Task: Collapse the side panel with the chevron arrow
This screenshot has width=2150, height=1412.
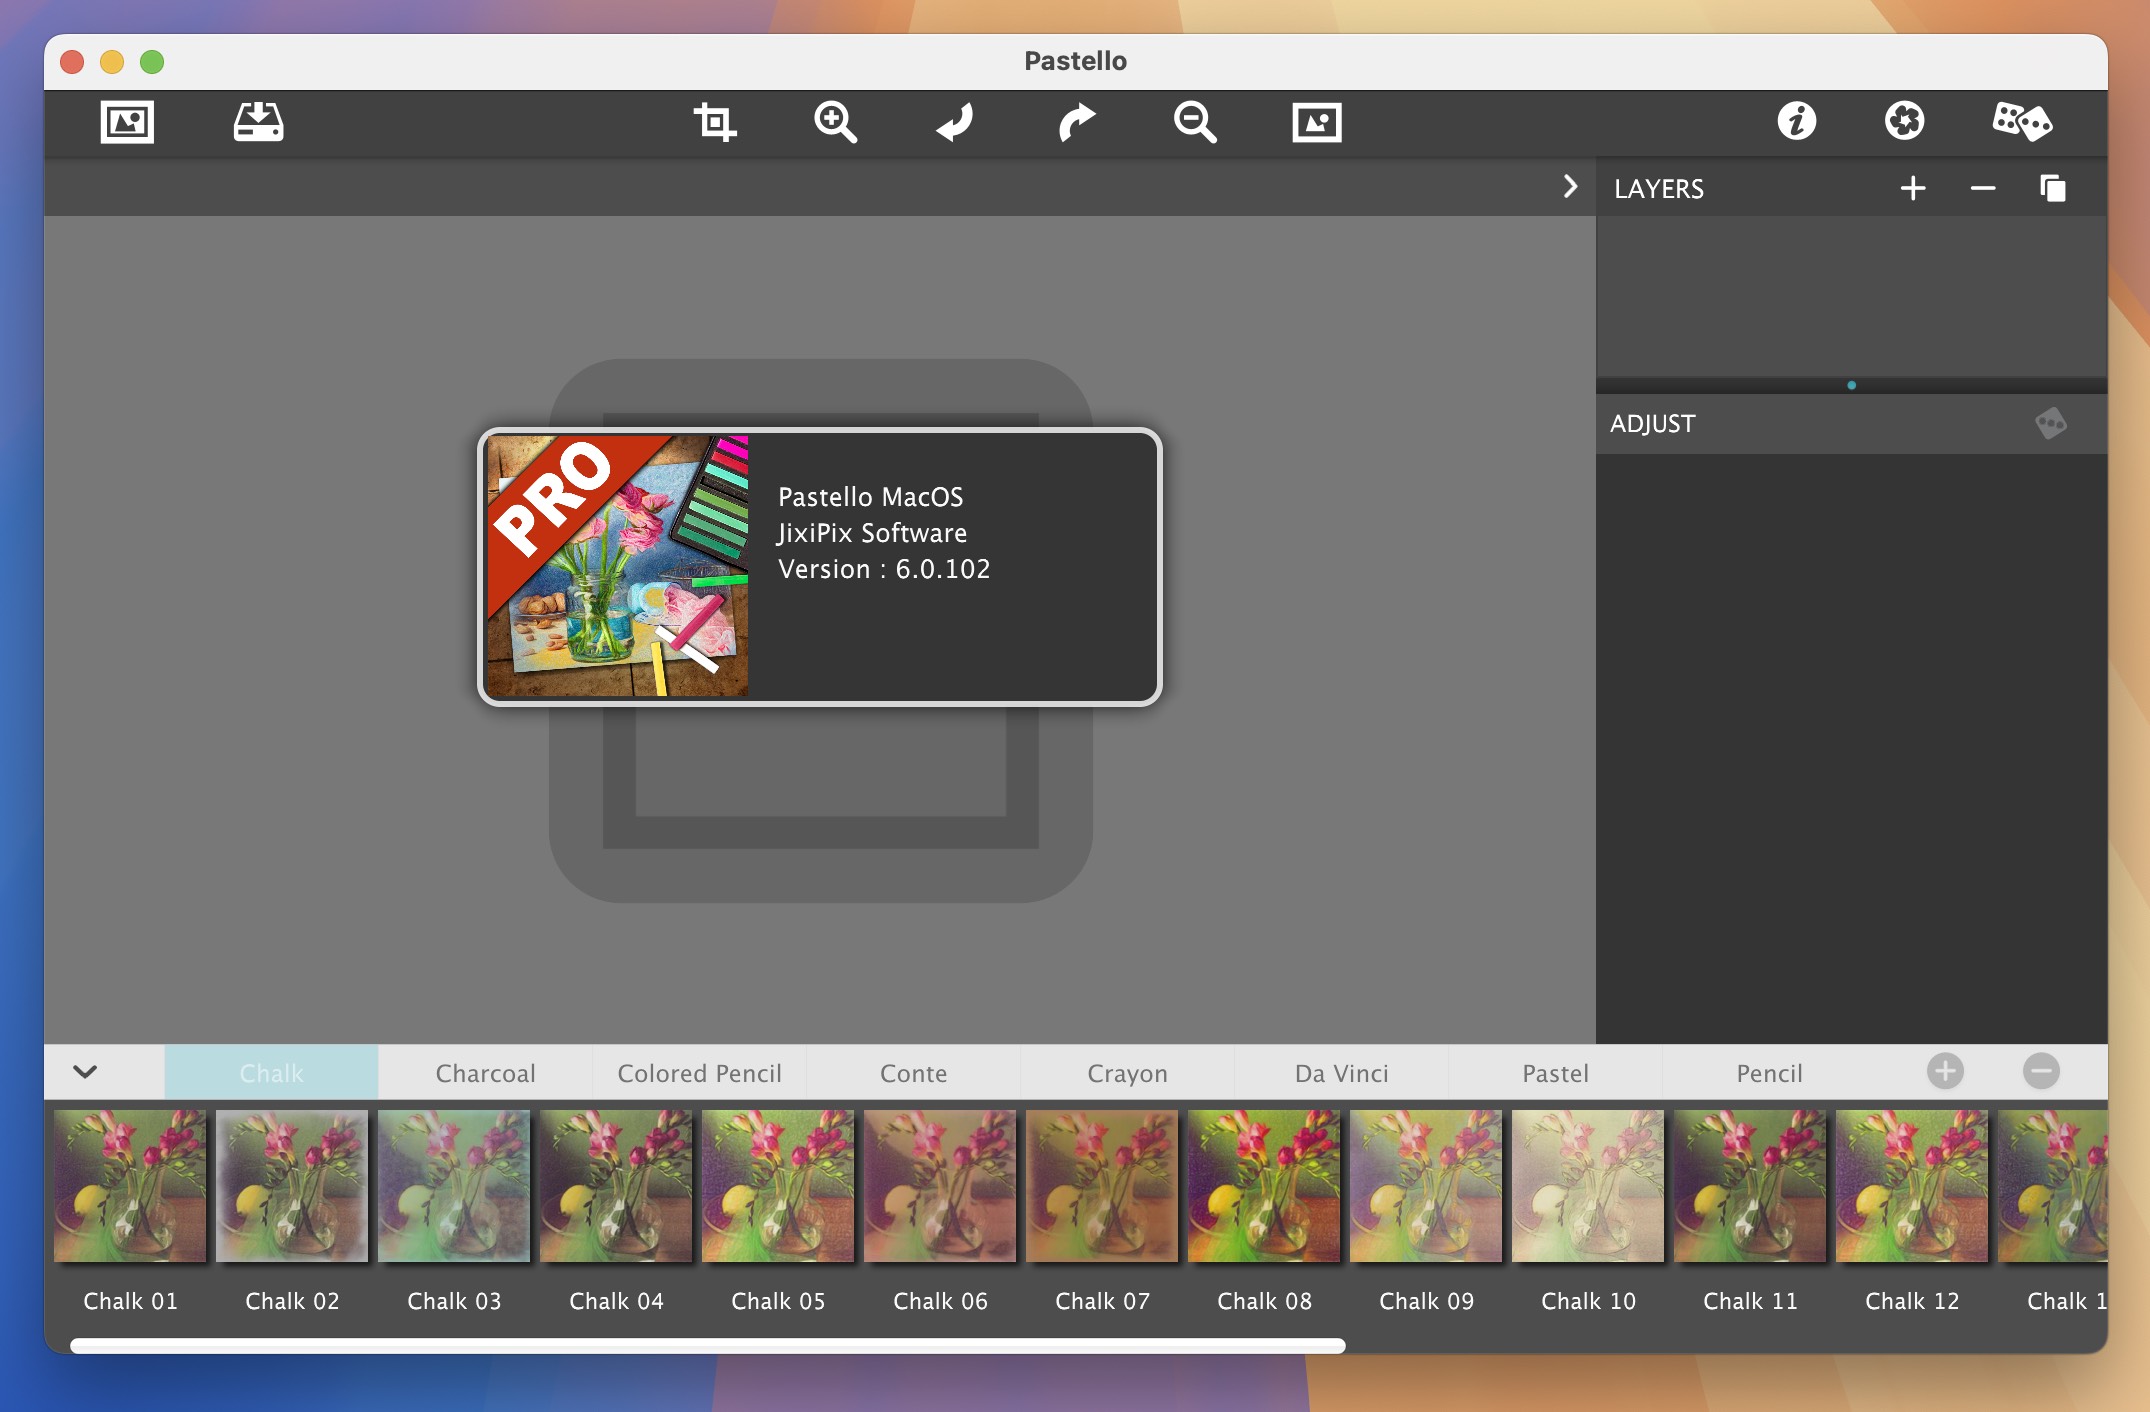Action: tap(1570, 187)
